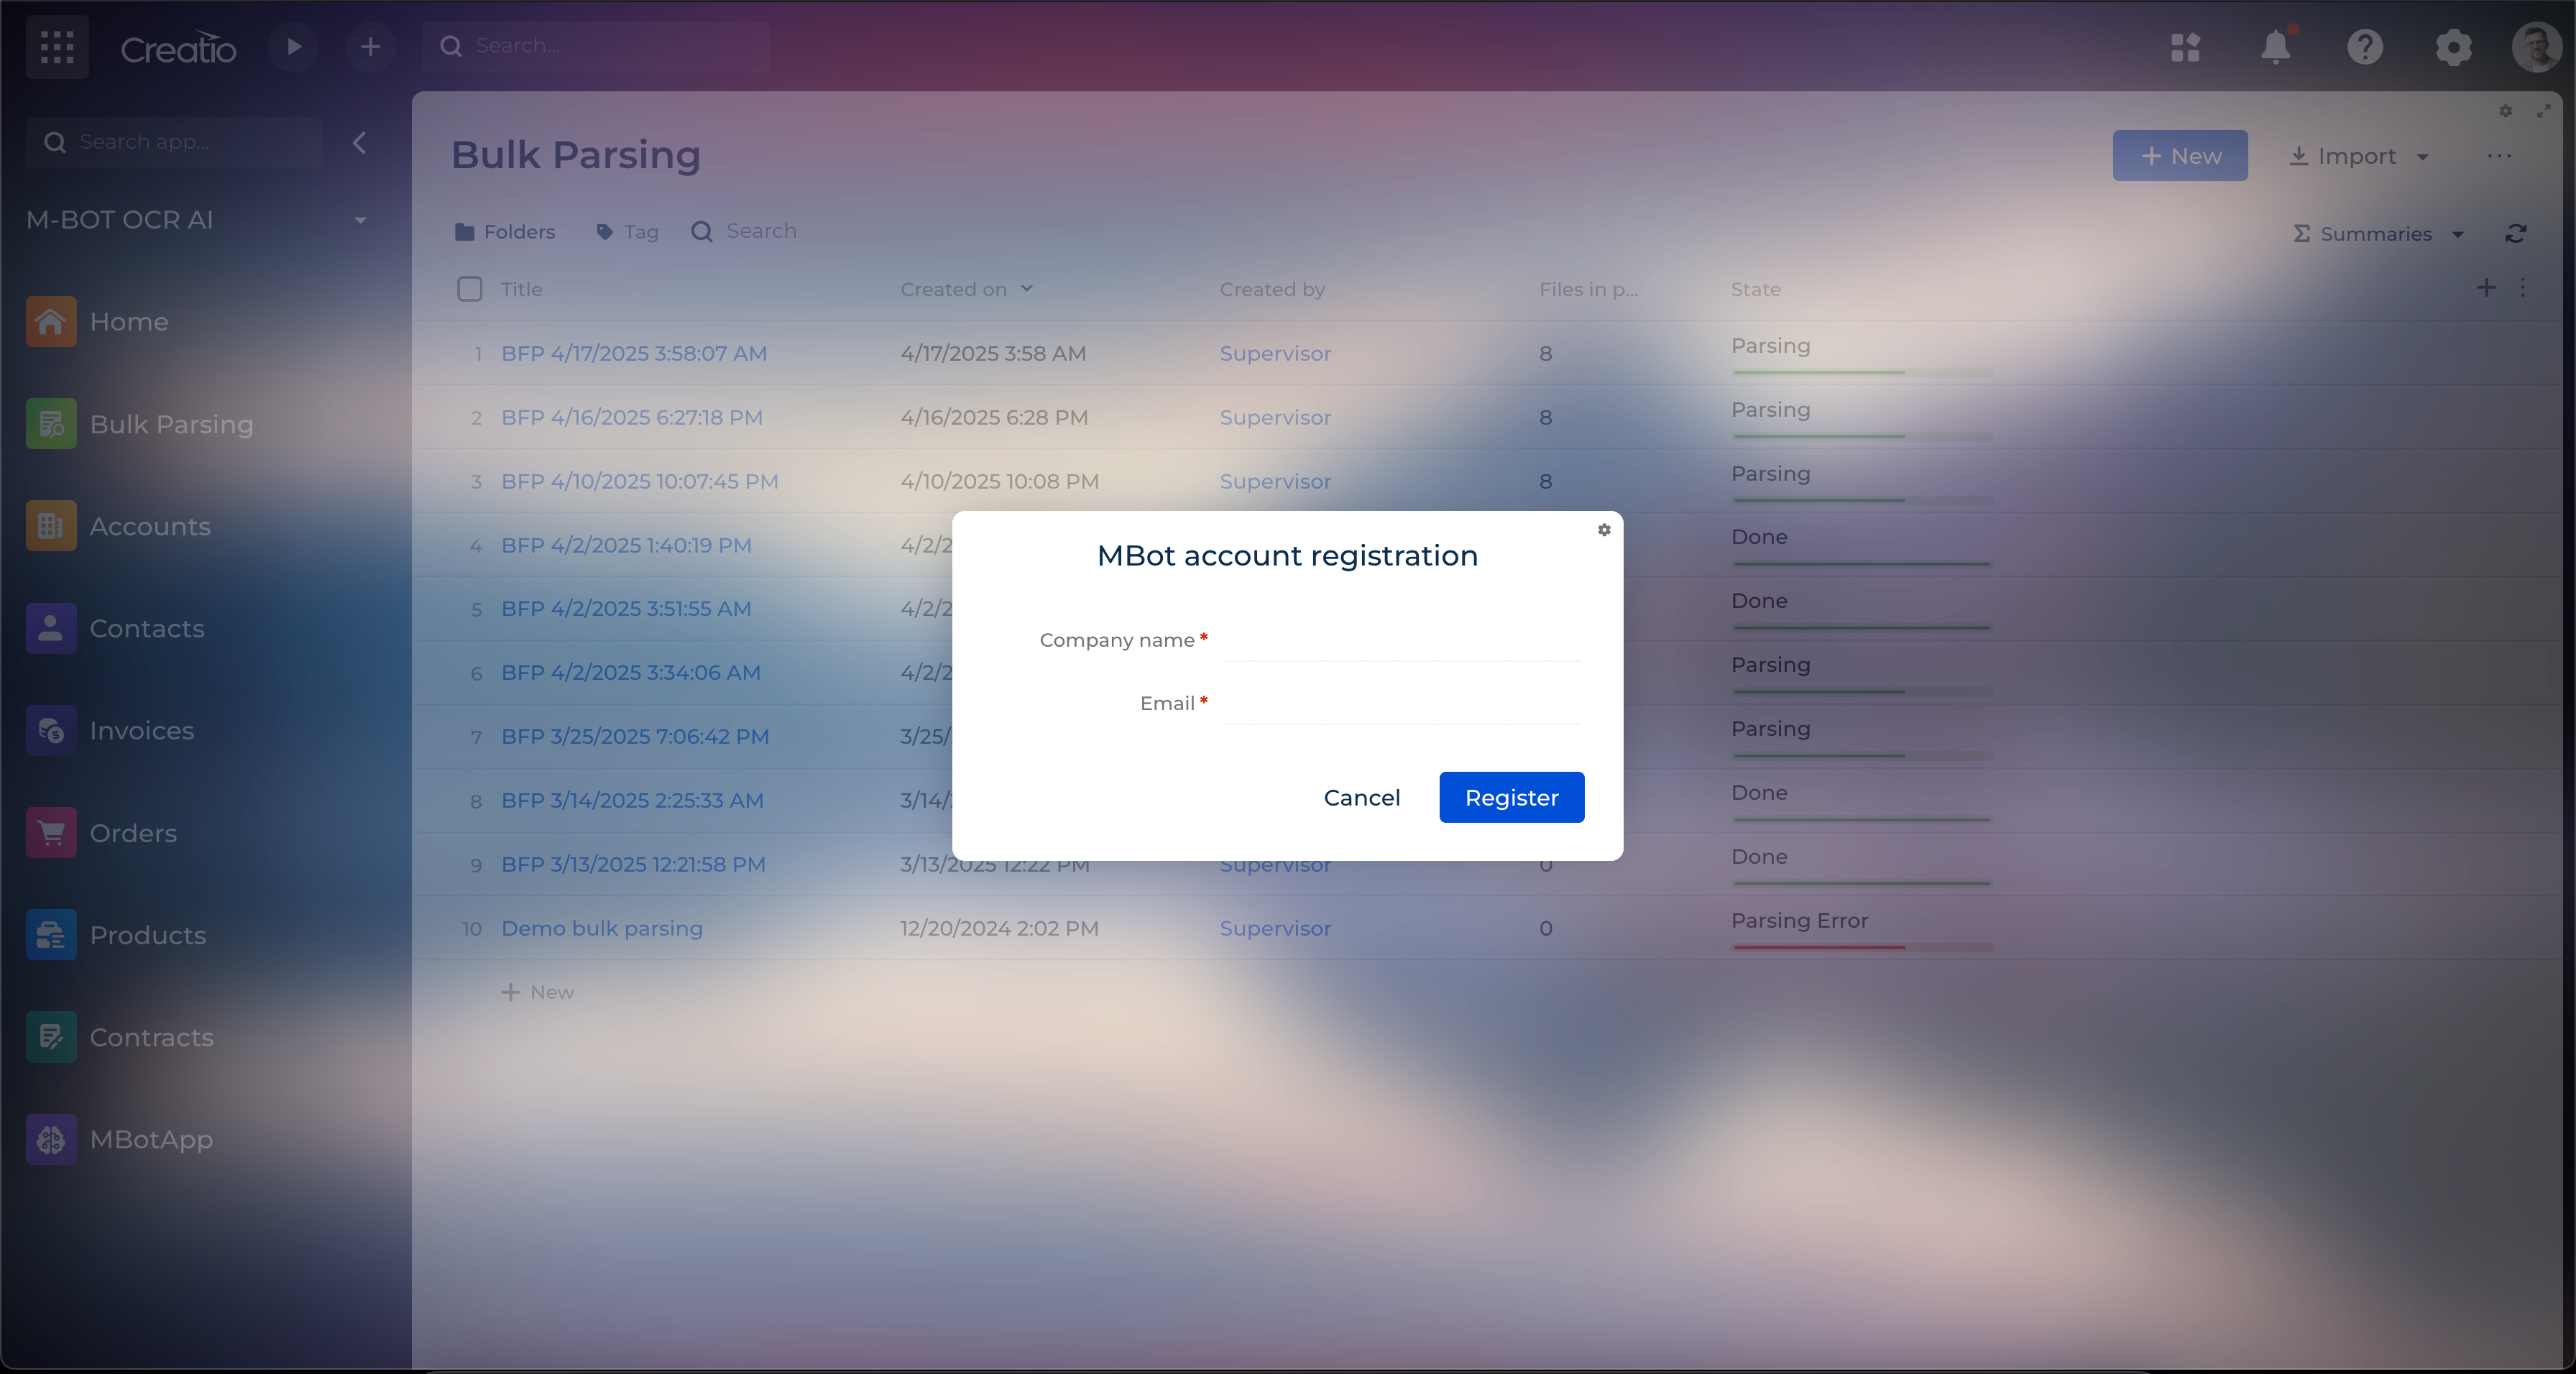
Task: Sort by Created on column arrow
Action: (x=1027, y=288)
